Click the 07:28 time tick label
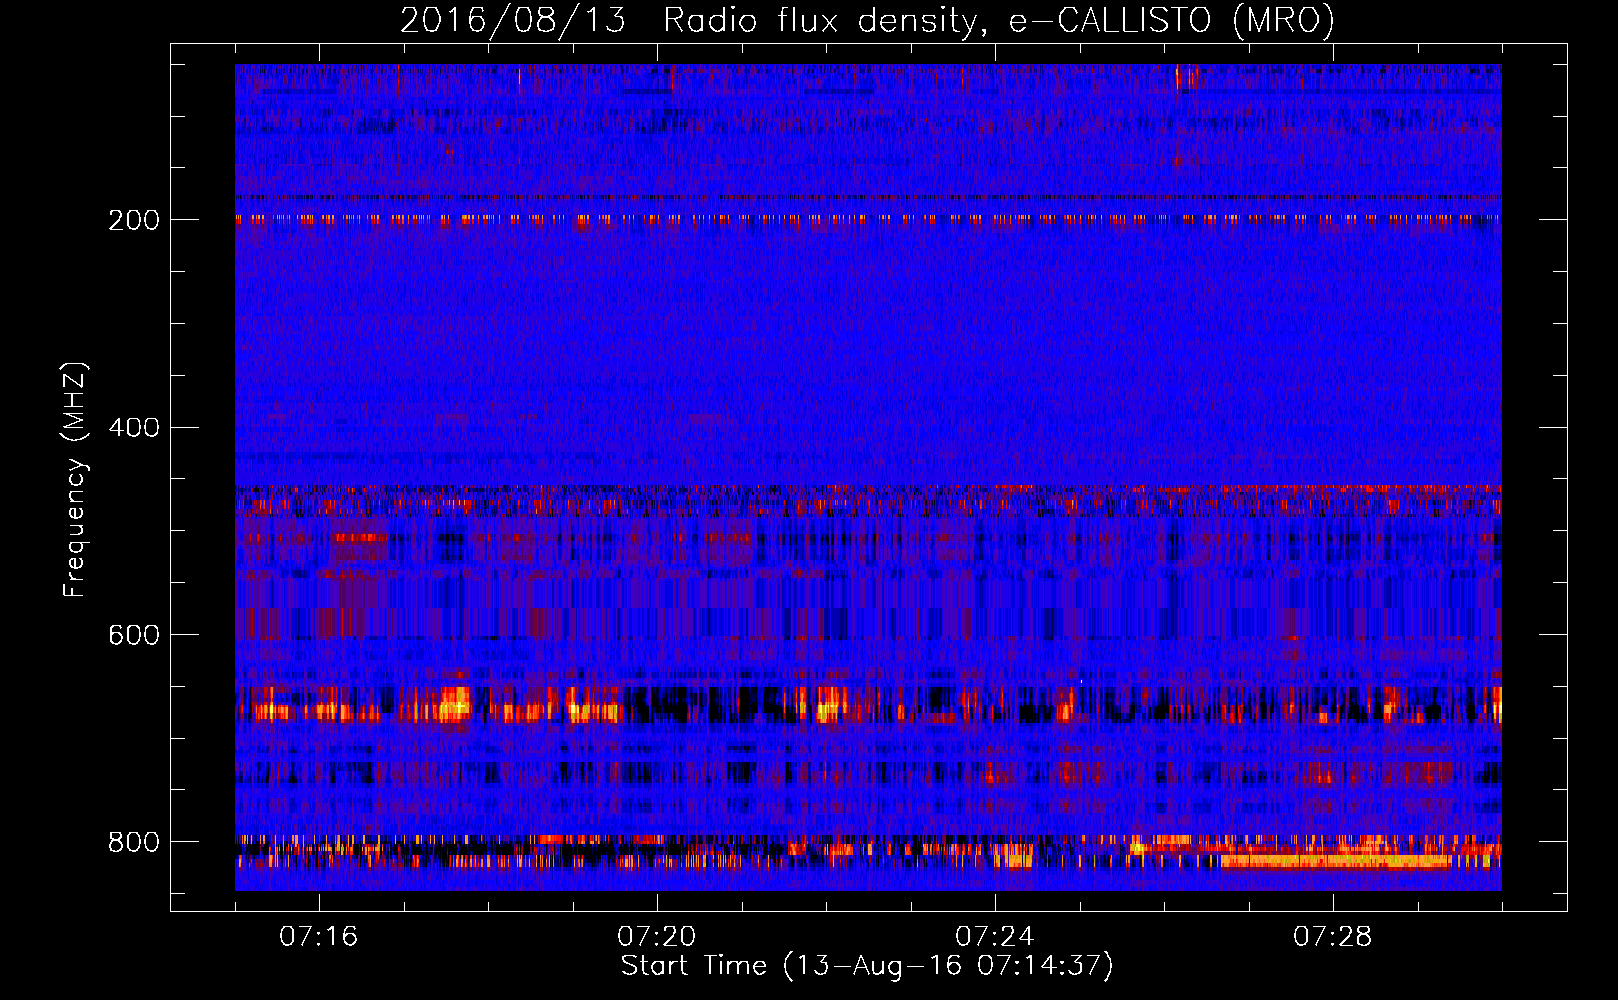Viewport: 1618px width, 1000px height. pos(1332,937)
